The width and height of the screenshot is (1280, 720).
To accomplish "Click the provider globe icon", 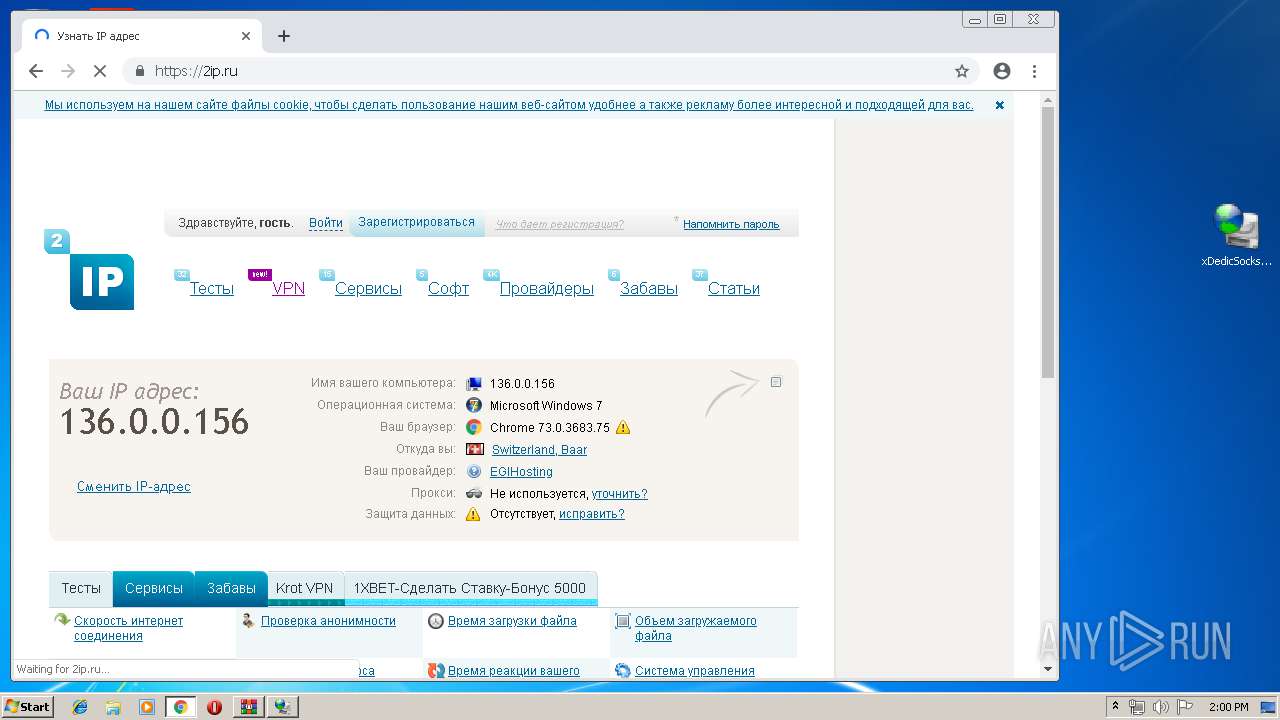I will click(474, 471).
